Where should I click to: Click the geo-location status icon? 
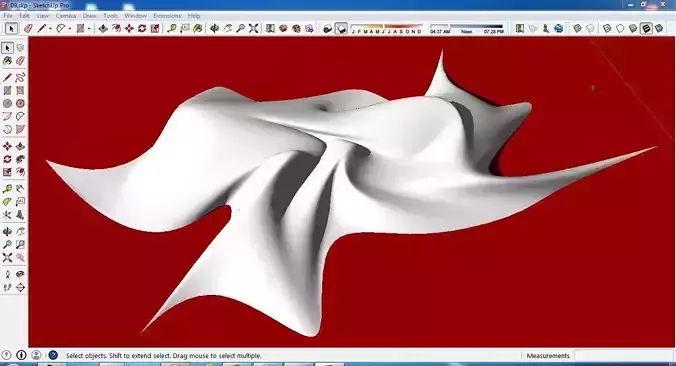point(6,355)
